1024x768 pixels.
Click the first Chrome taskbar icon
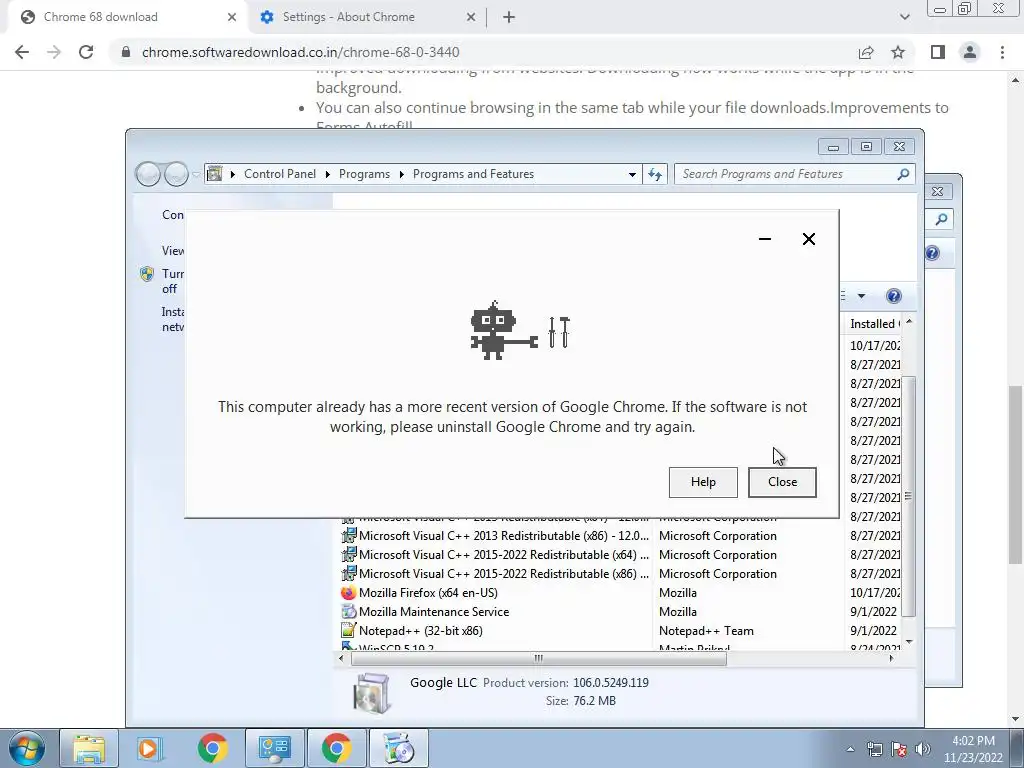212,748
